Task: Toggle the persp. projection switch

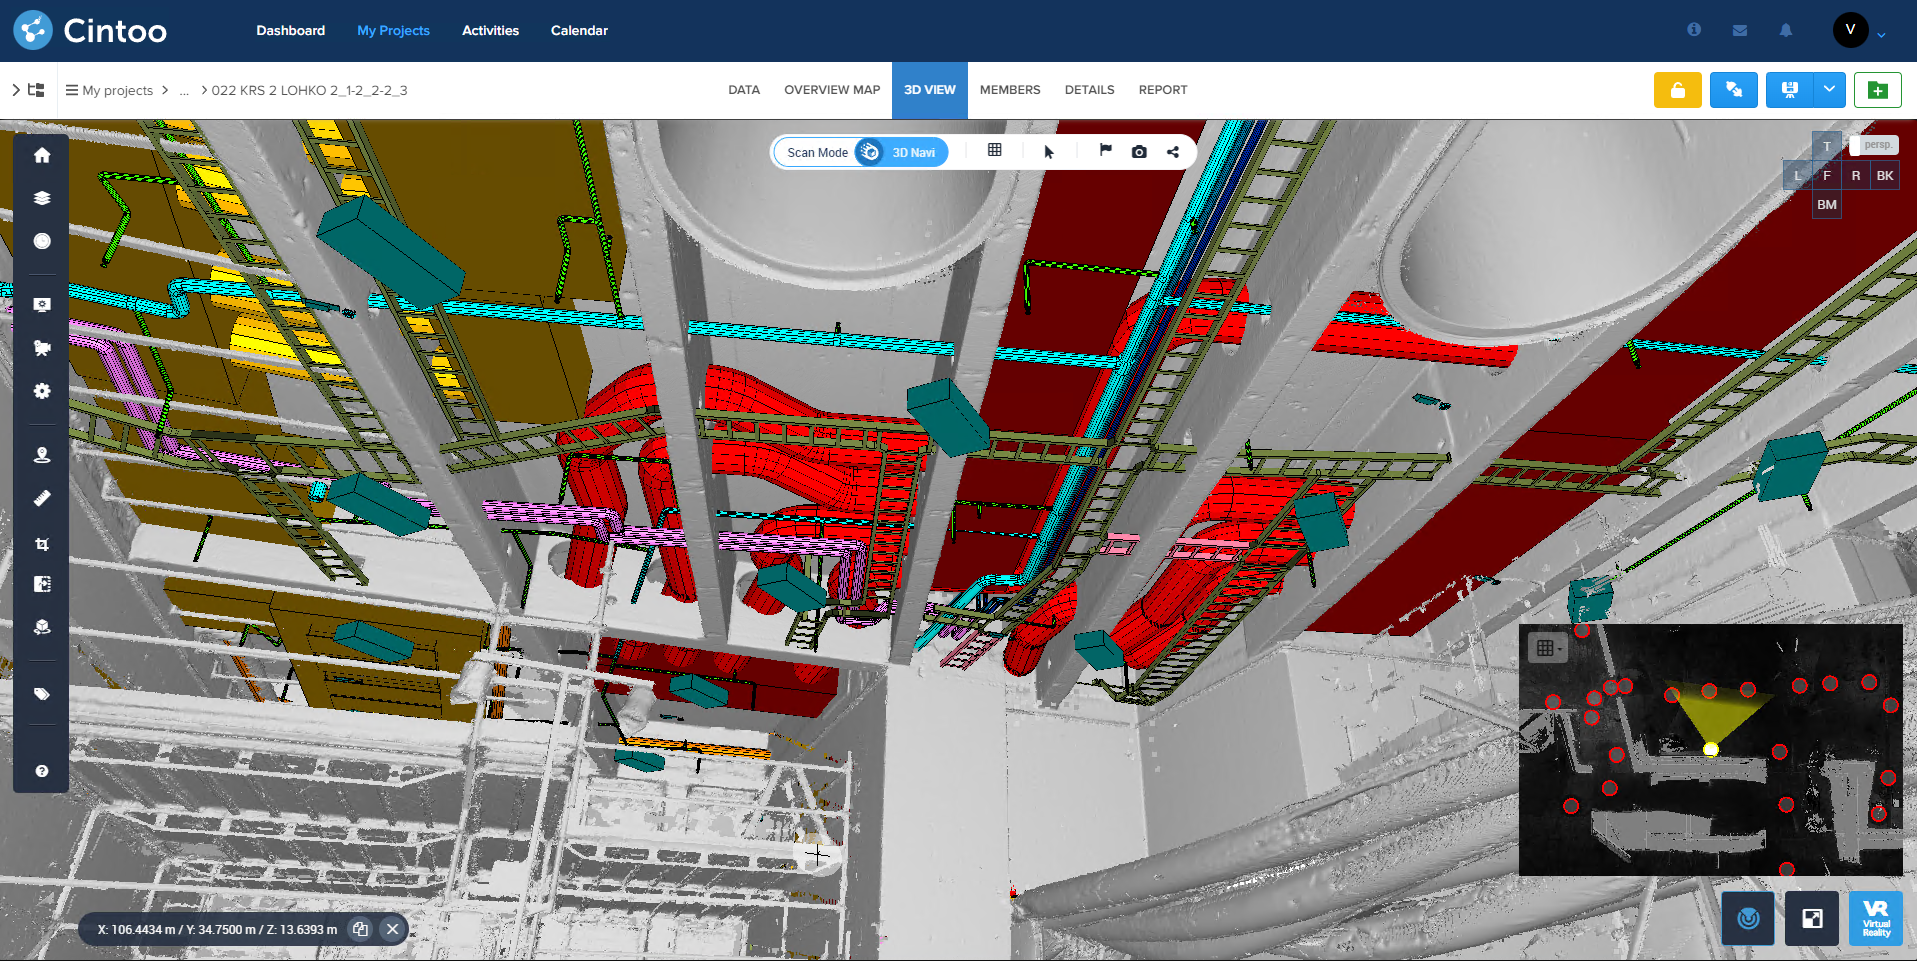Action: point(1874,145)
